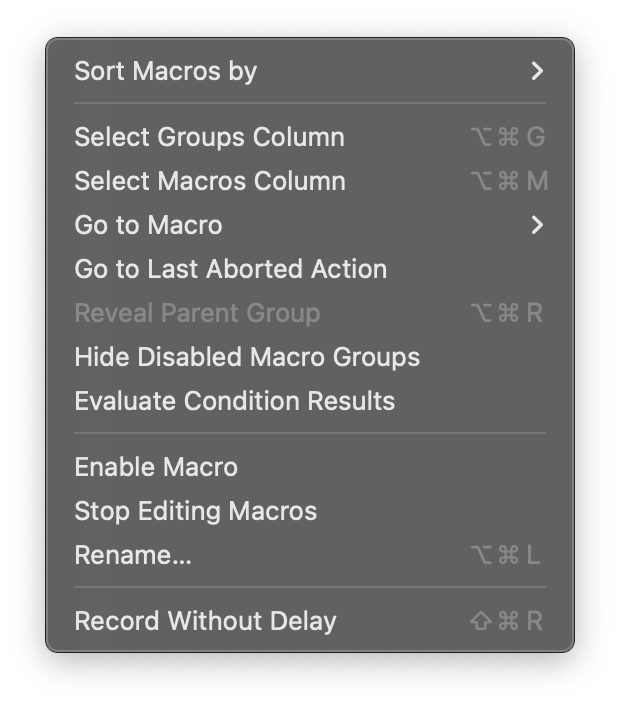Enable the selected macro
Screen dimensions: 620x706
pyautogui.click(x=156, y=467)
